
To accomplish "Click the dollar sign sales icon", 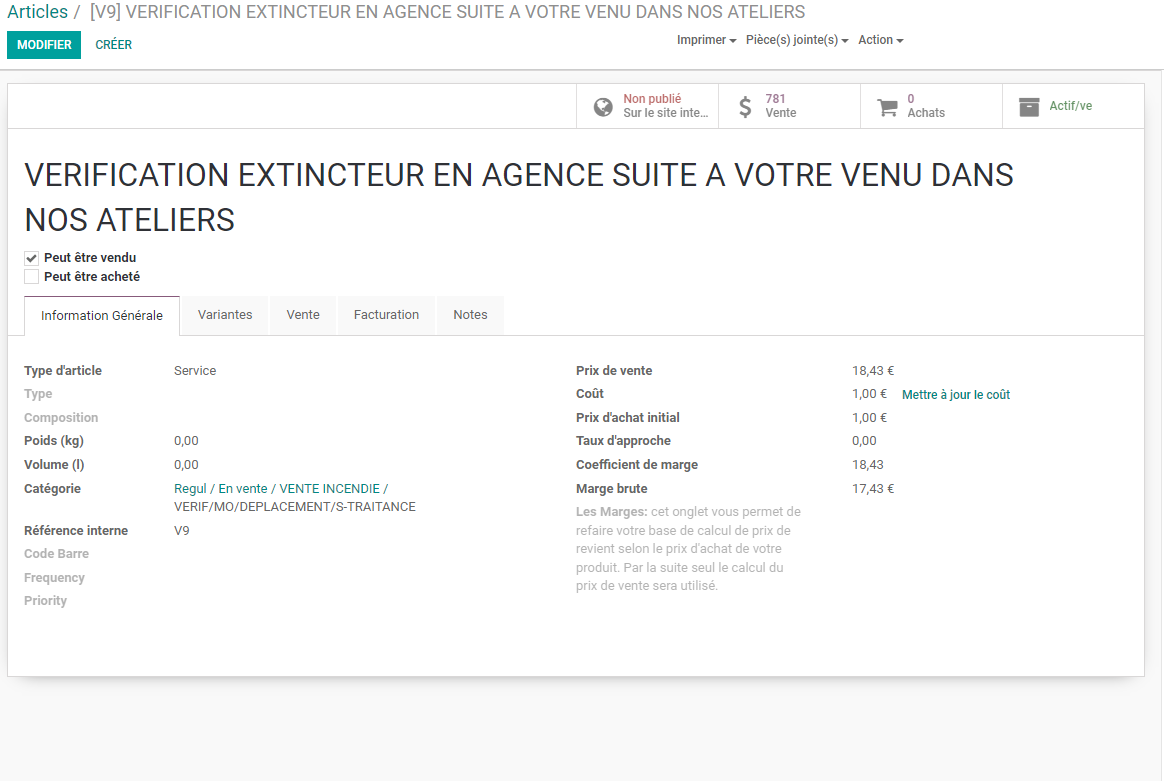I will tap(745, 107).
